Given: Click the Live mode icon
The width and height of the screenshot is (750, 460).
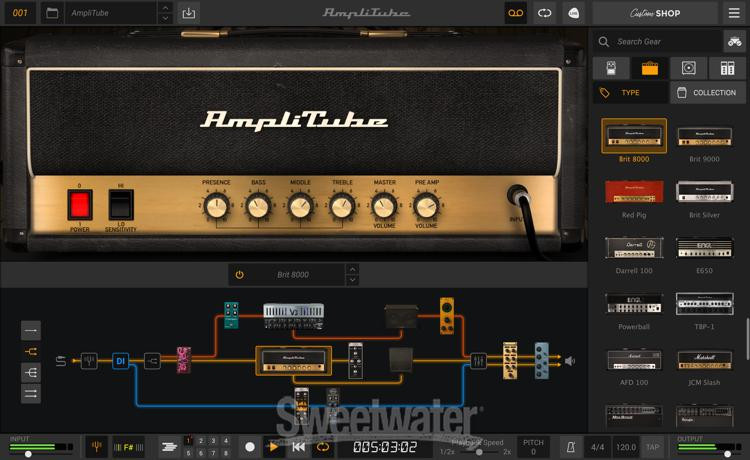Looking at the screenshot, I should [574, 13].
